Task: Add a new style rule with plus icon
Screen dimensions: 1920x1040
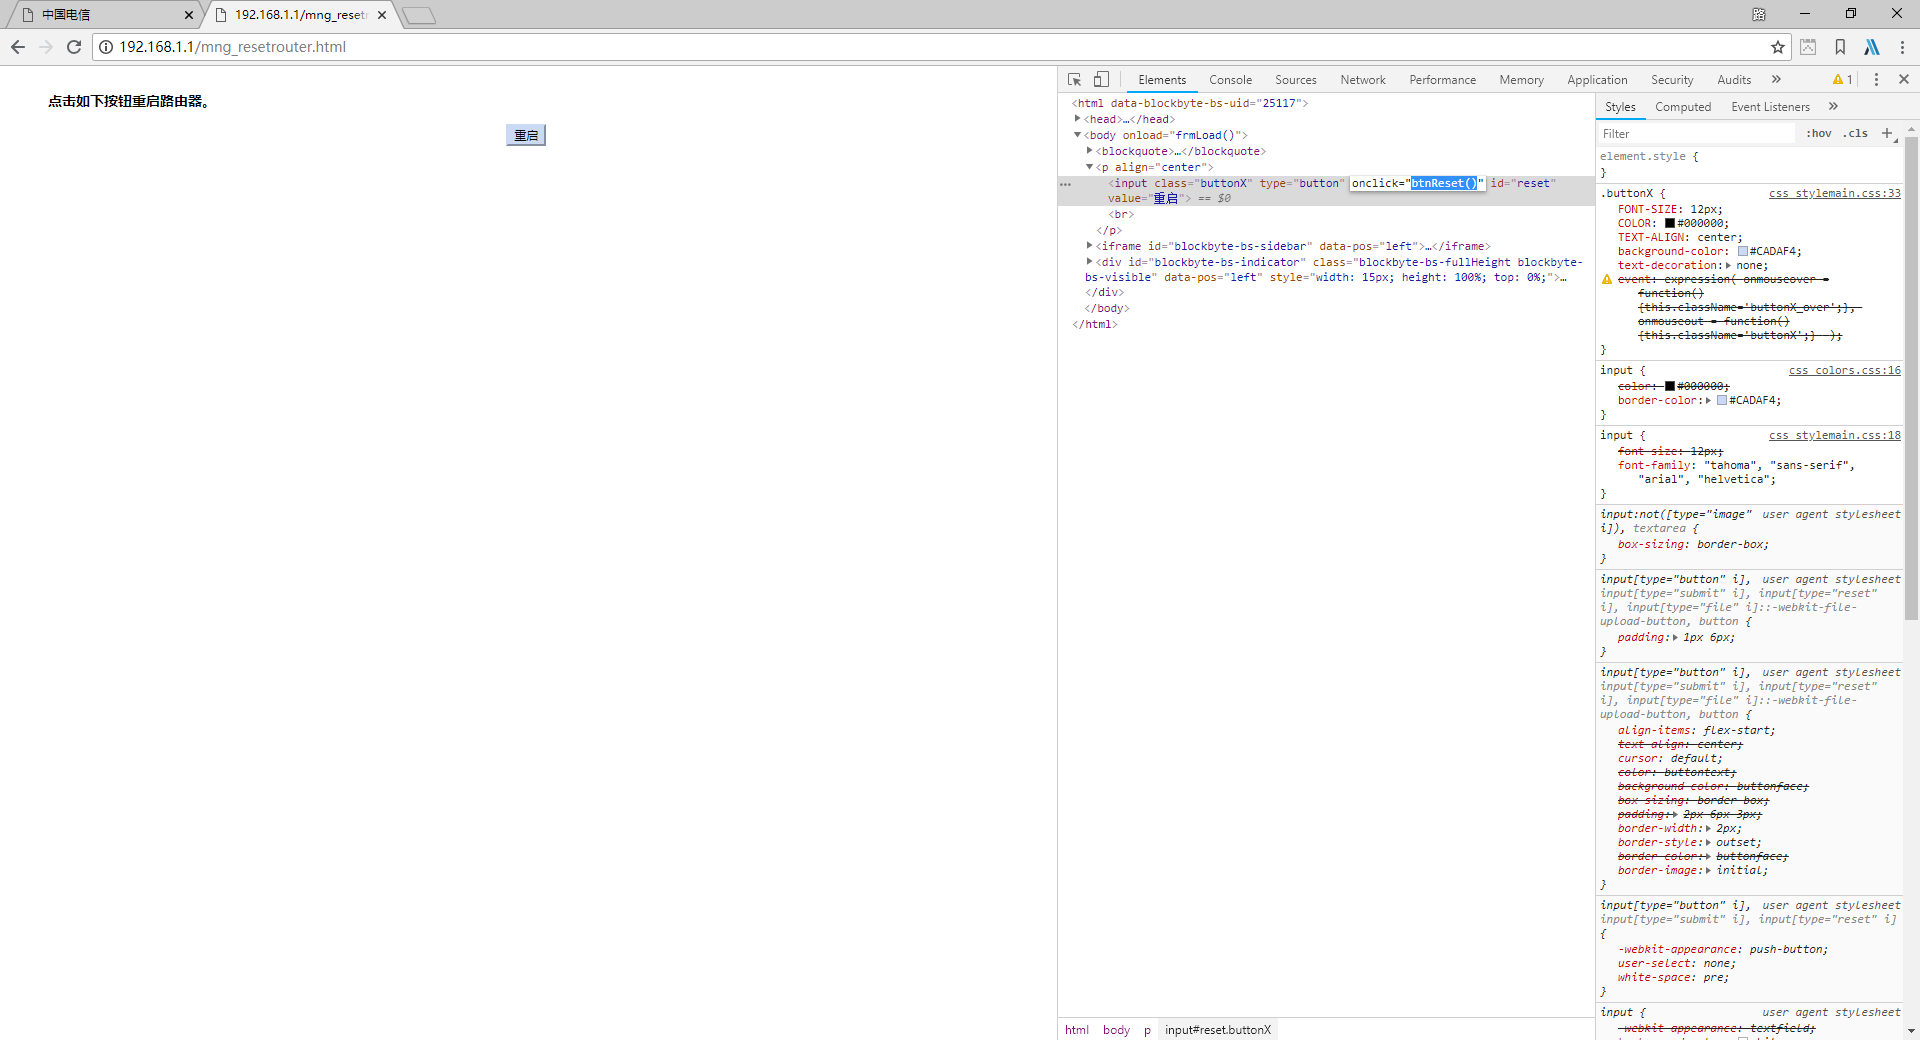Action: point(1887,134)
